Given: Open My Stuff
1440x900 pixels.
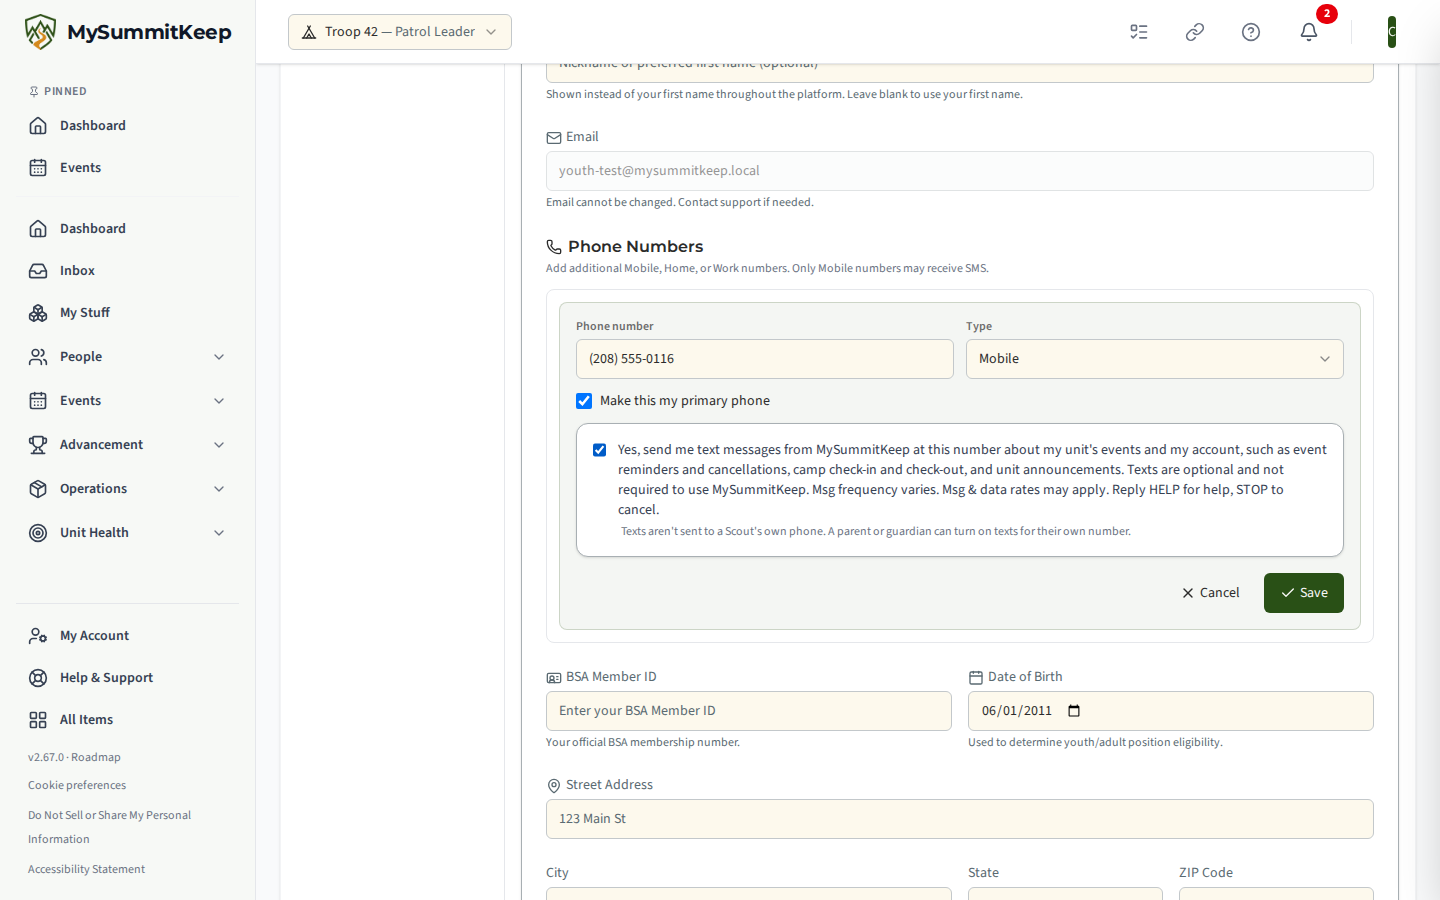Looking at the screenshot, I should pyautogui.click(x=128, y=312).
